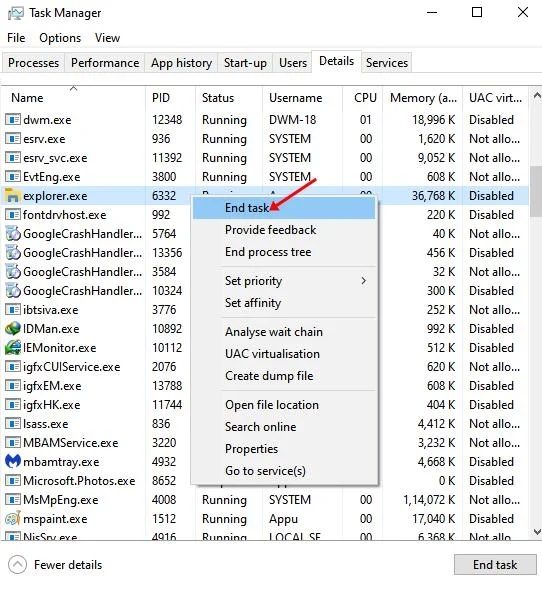Click the ibtsiva.exe process icon

click(13, 310)
